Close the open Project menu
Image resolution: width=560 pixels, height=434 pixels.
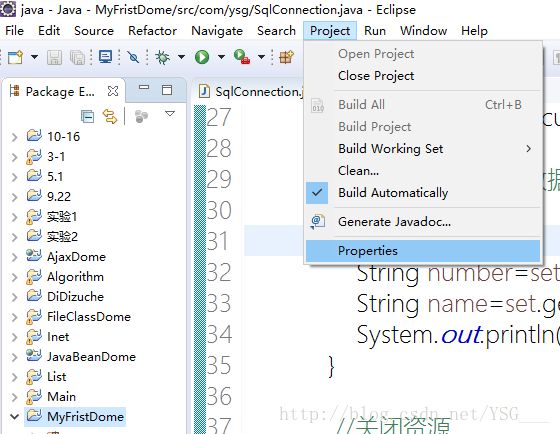pos(330,31)
